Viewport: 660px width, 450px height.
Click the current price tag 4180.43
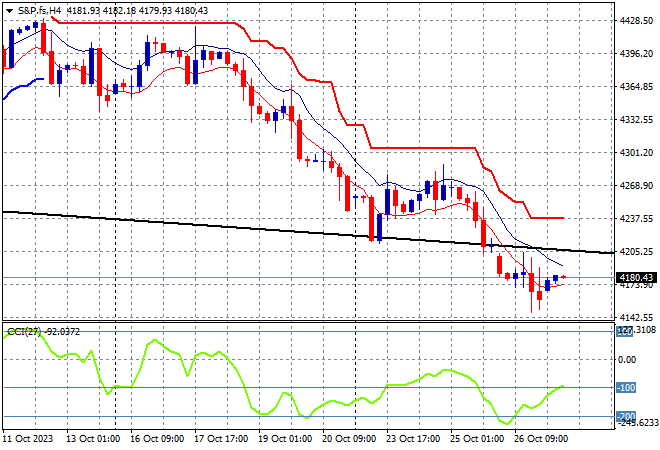(x=636, y=277)
